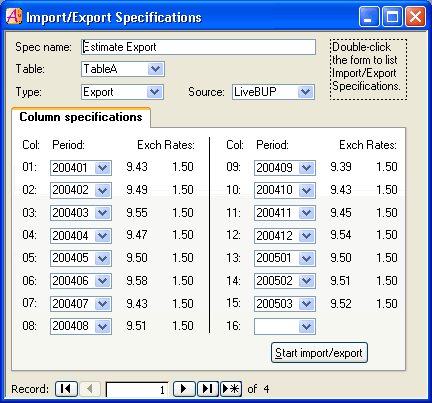Open the Source dropdown showing LiveBUP
The height and width of the screenshot is (403, 432).
pyautogui.click(x=306, y=92)
